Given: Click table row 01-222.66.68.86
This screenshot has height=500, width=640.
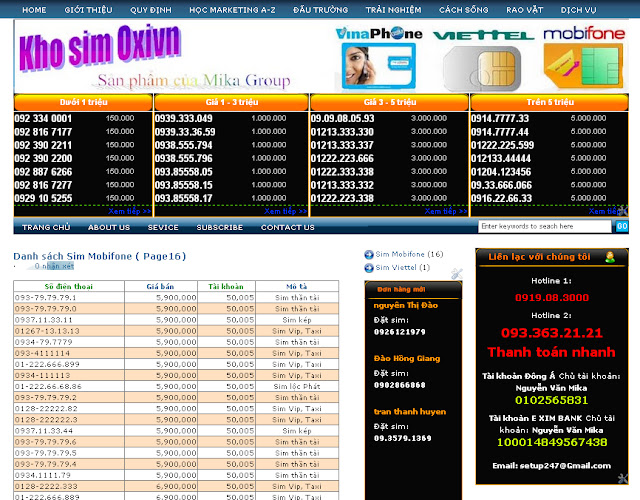Looking at the screenshot, I should [176, 386].
